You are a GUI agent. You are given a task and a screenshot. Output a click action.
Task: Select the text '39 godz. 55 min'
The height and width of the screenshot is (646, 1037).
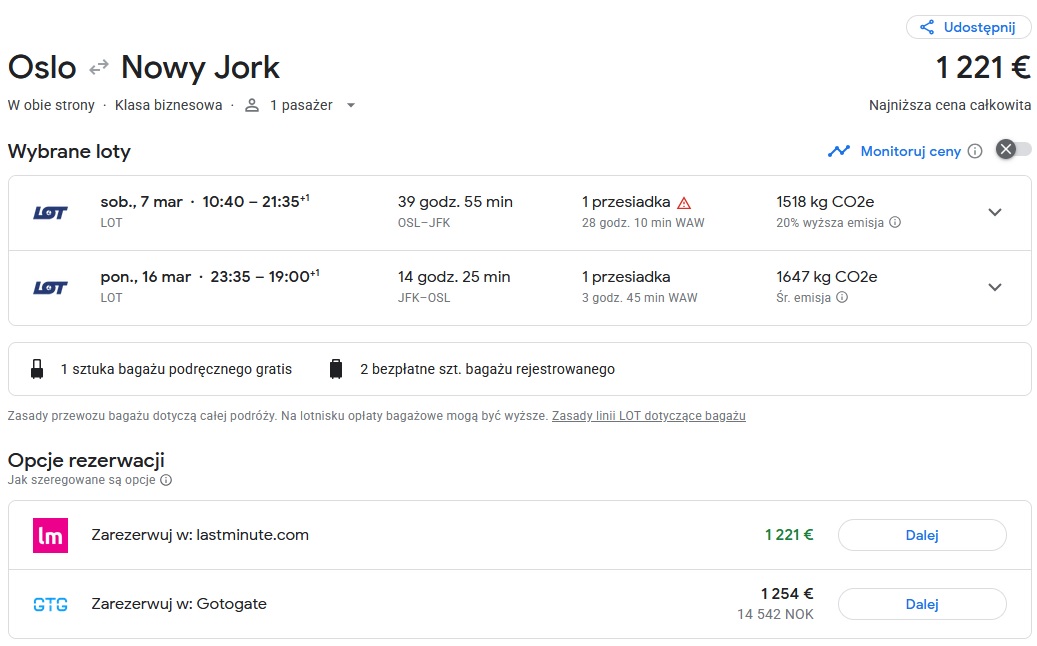455,202
